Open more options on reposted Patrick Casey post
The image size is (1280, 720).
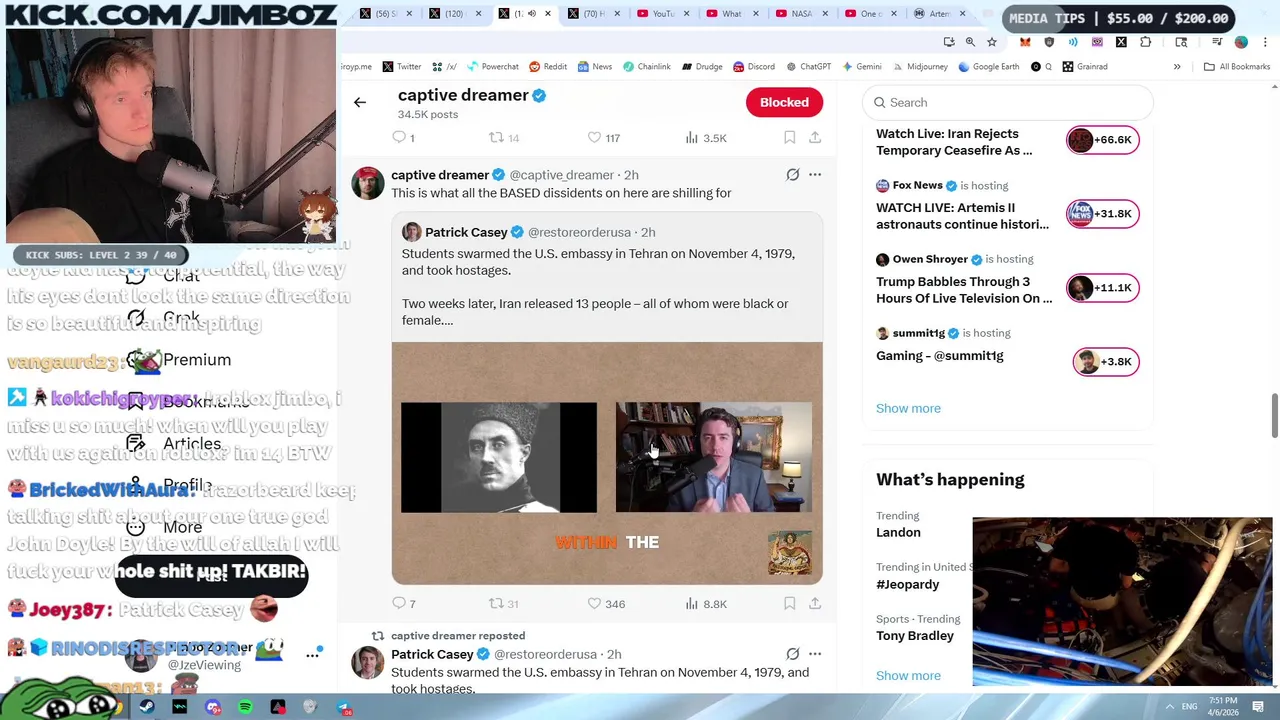[x=815, y=654]
